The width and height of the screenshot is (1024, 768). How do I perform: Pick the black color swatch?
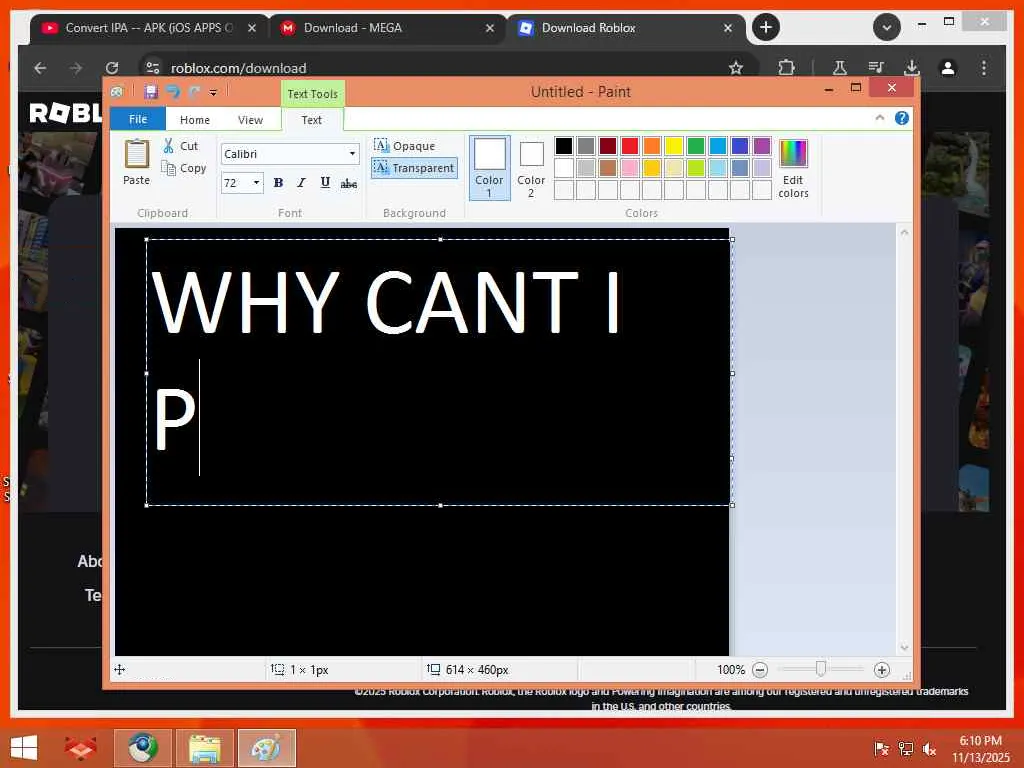[x=564, y=146]
